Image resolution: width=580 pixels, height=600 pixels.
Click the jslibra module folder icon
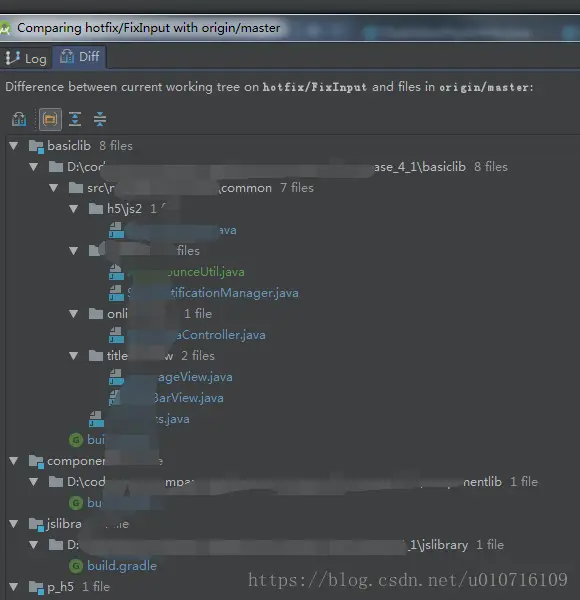tap(36, 525)
